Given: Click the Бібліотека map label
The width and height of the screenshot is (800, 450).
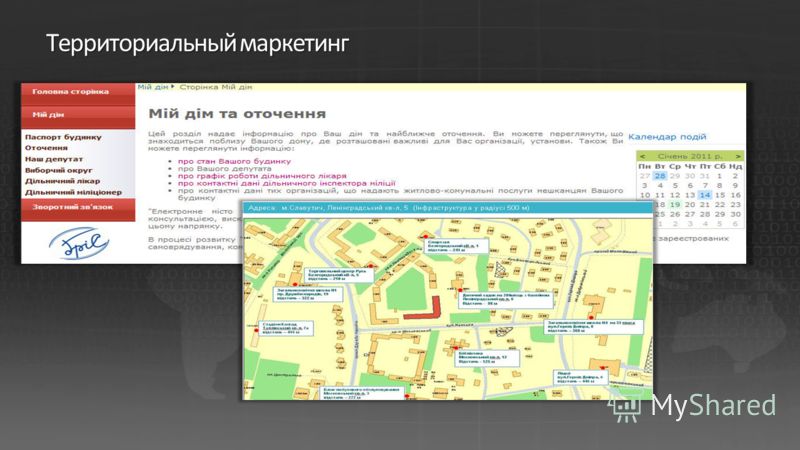Looking at the screenshot, I should tap(487, 357).
